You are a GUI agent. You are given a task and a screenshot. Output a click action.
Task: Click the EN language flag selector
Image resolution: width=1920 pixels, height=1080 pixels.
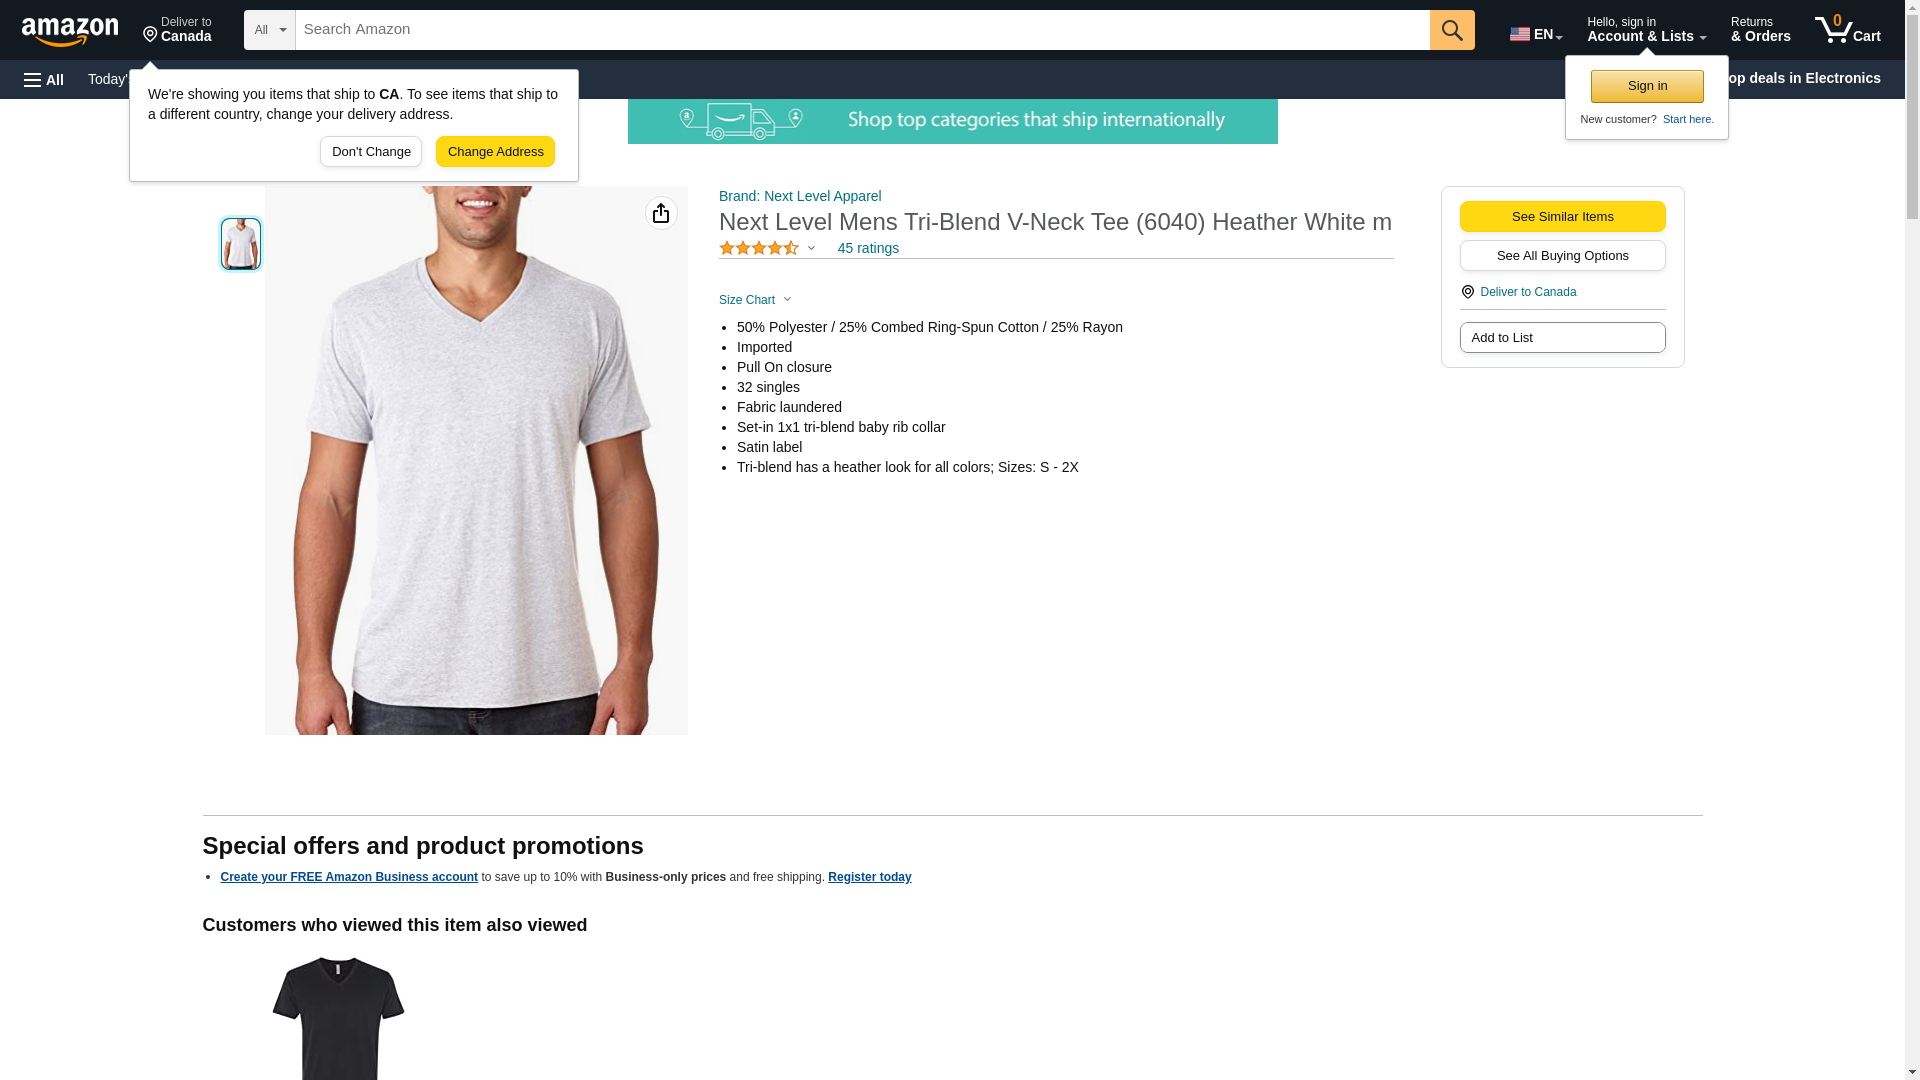(x=1535, y=33)
